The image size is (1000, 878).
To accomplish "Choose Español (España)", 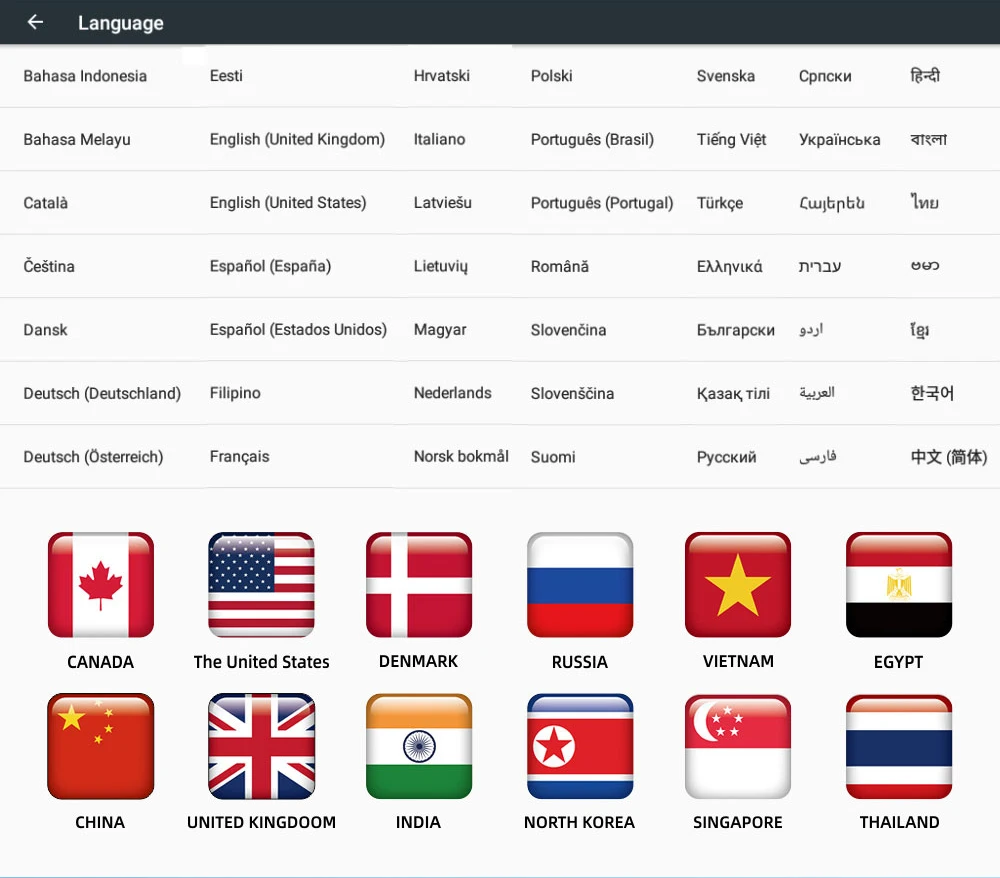I will [x=270, y=266].
